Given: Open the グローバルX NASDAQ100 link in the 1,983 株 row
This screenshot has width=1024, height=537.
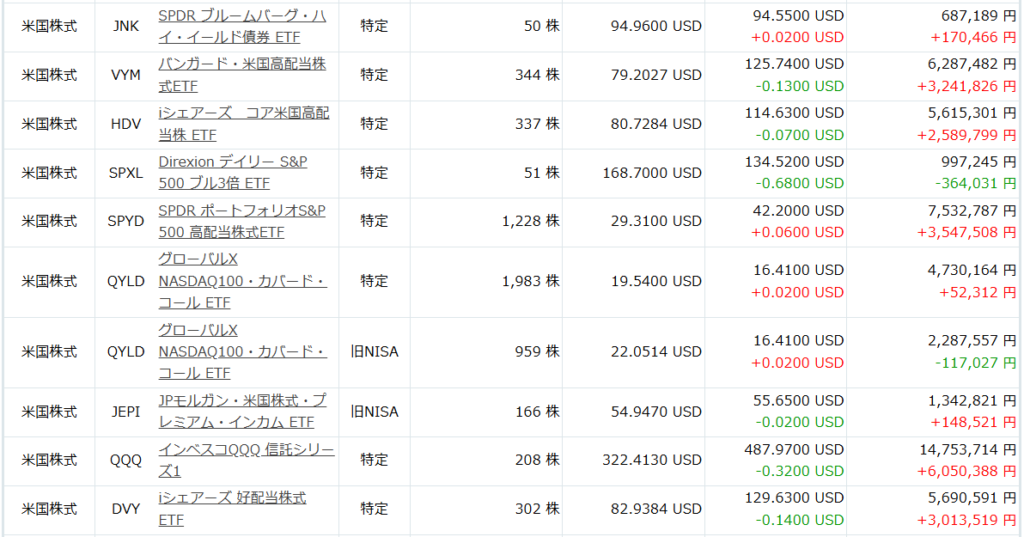Looking at the screenshot, I should click(242, 281).
